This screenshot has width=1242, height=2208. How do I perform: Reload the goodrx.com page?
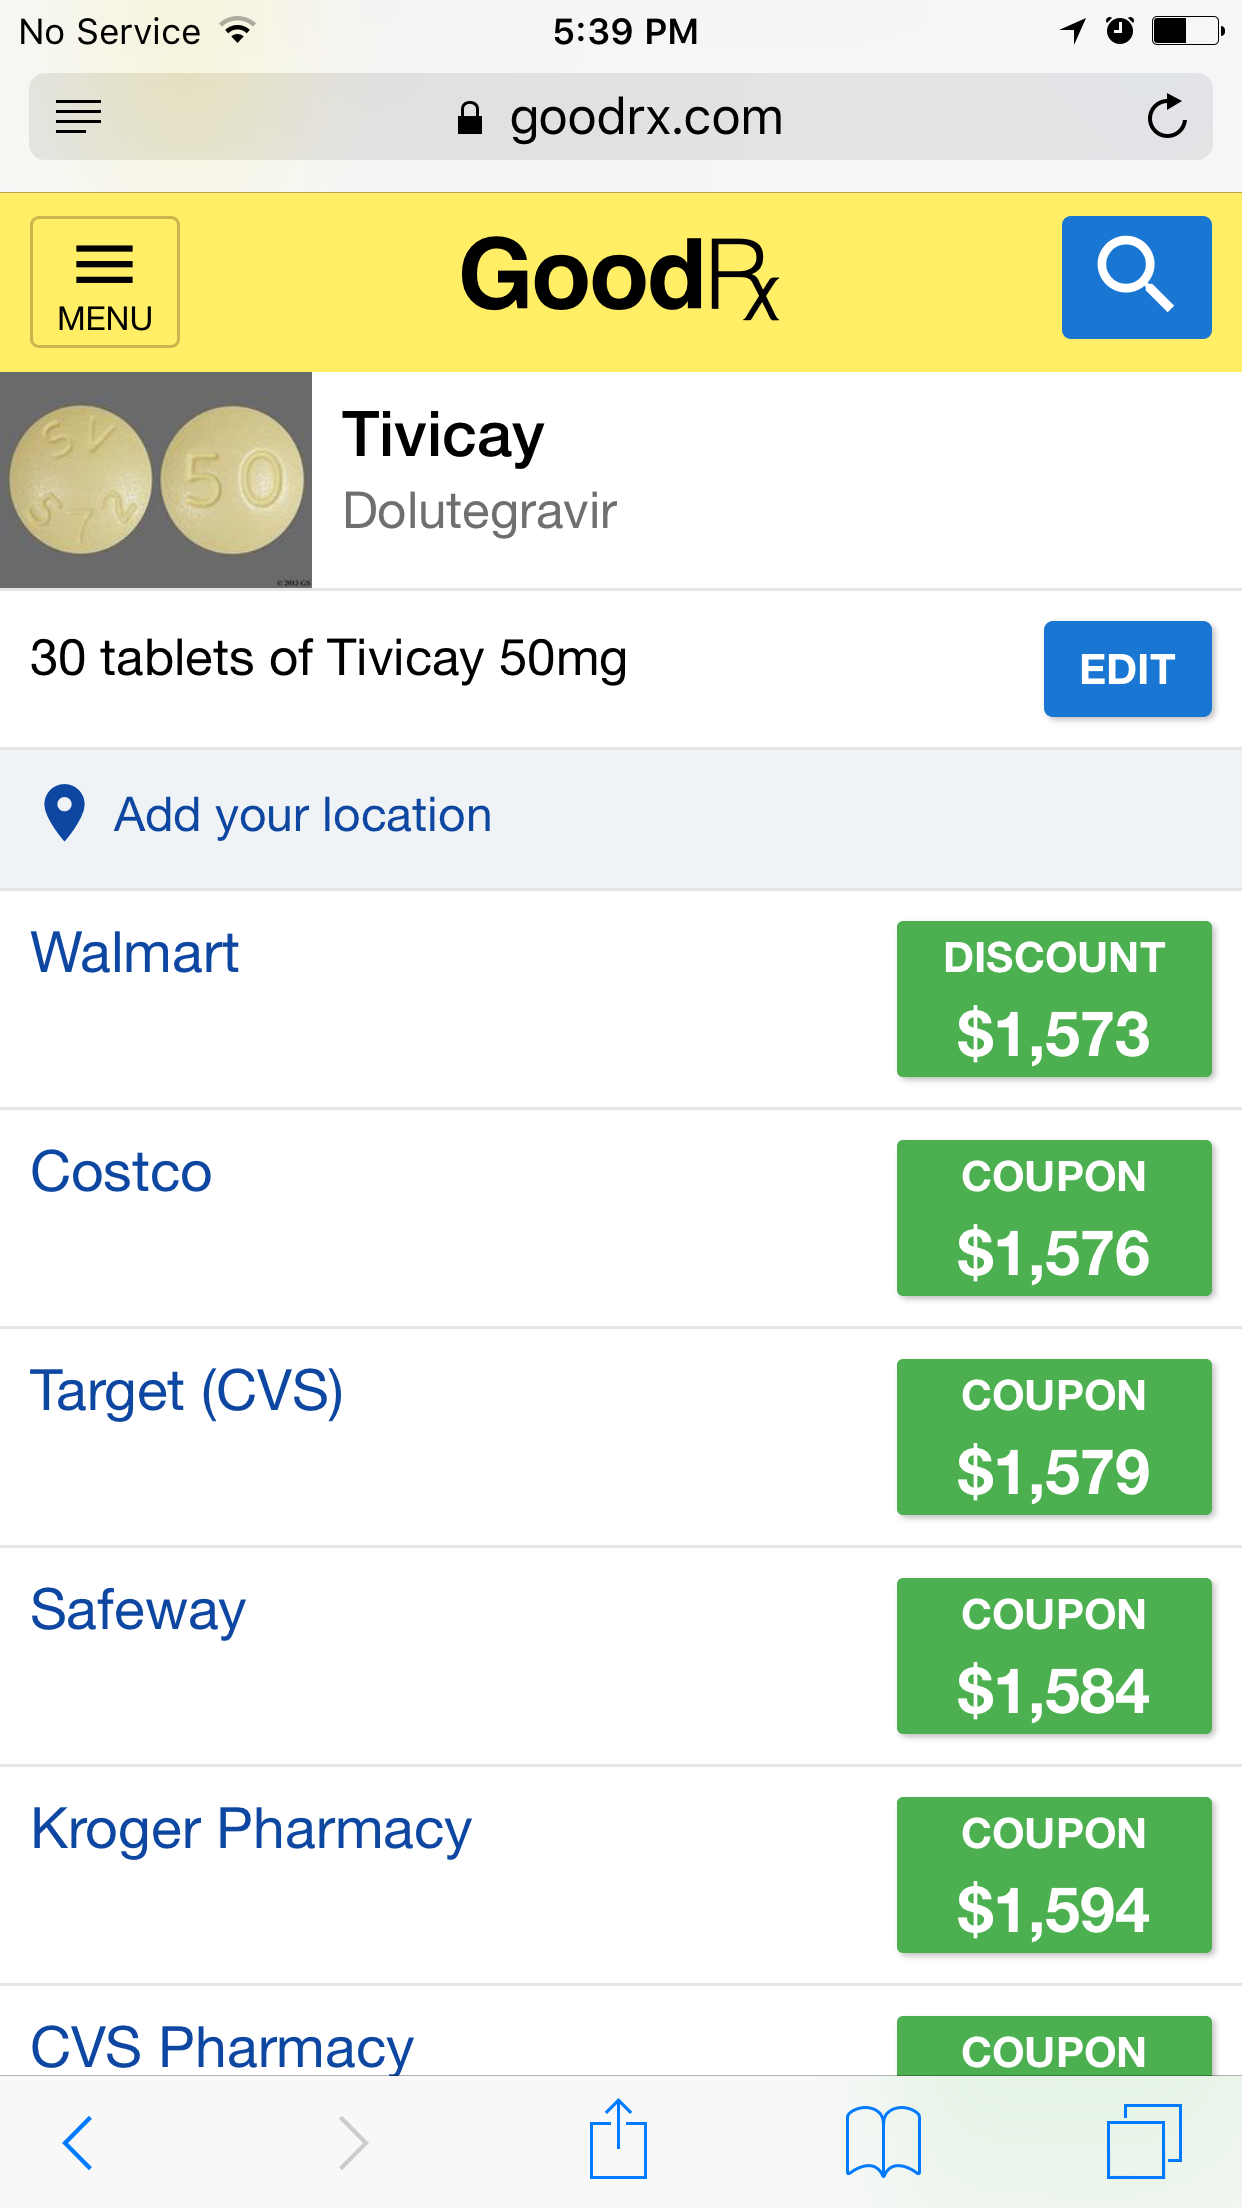(1166, 117)
